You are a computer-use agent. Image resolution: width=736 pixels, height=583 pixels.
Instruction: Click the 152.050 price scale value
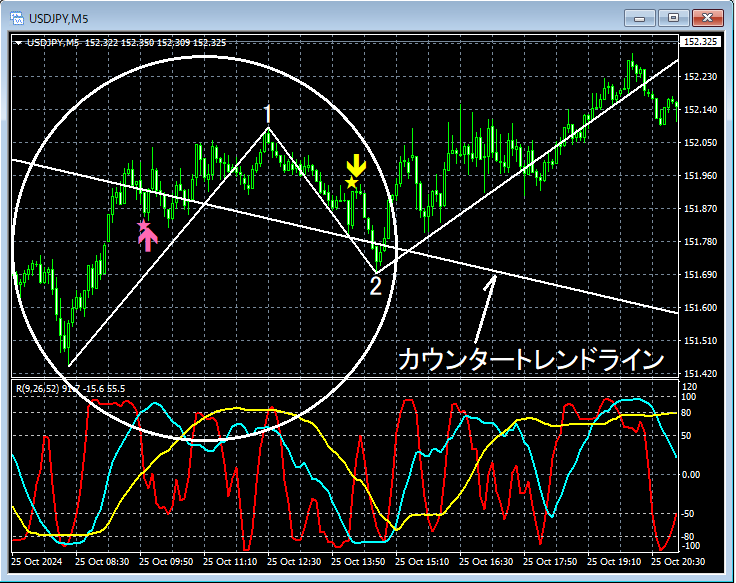700,143
